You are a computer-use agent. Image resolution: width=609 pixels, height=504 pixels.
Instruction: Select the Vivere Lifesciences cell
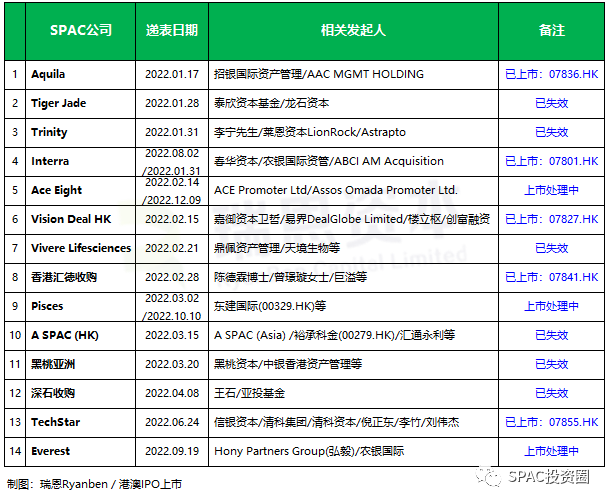click(x=80, y=249)
